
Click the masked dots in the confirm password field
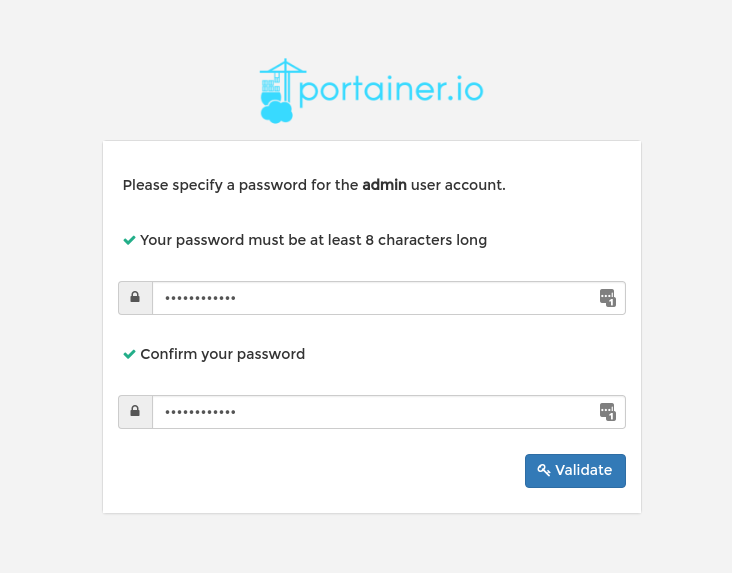(x=200, y=411)
